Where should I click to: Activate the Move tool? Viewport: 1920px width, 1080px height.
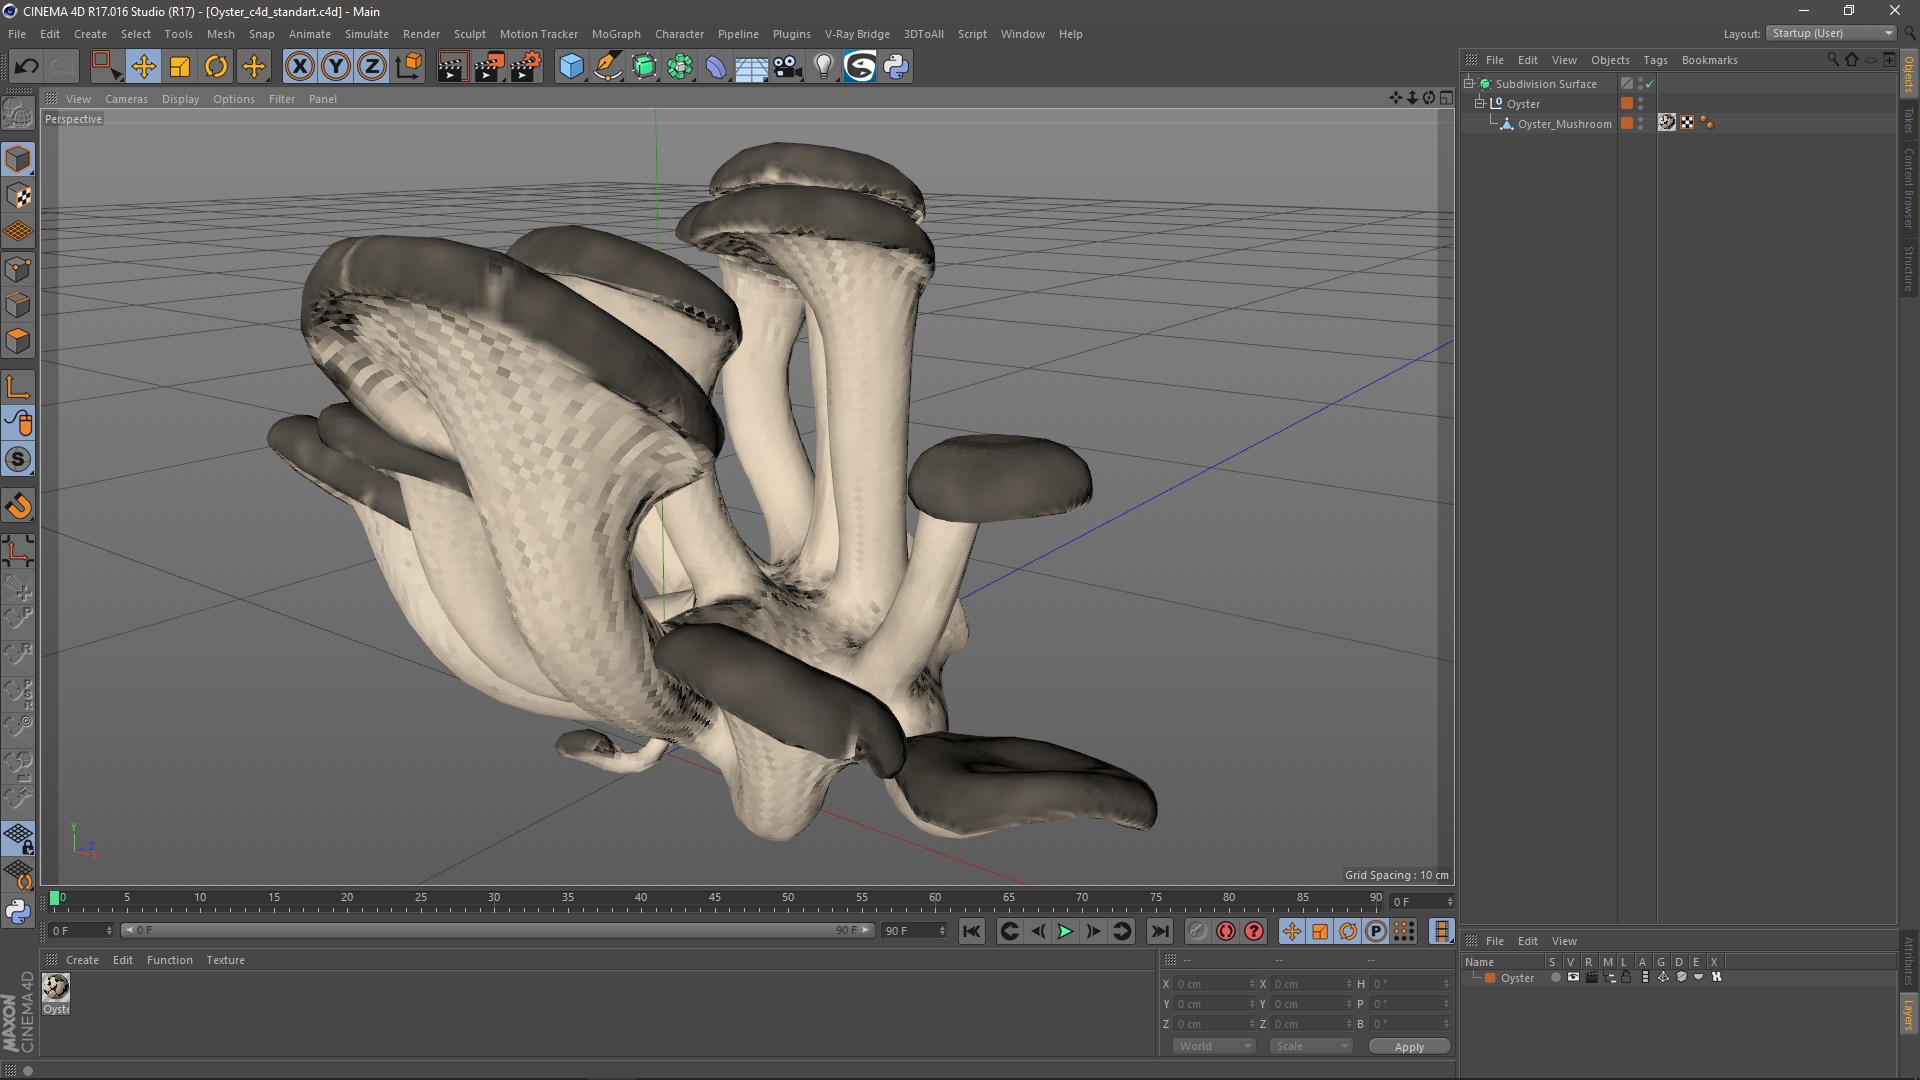(143, 67)
